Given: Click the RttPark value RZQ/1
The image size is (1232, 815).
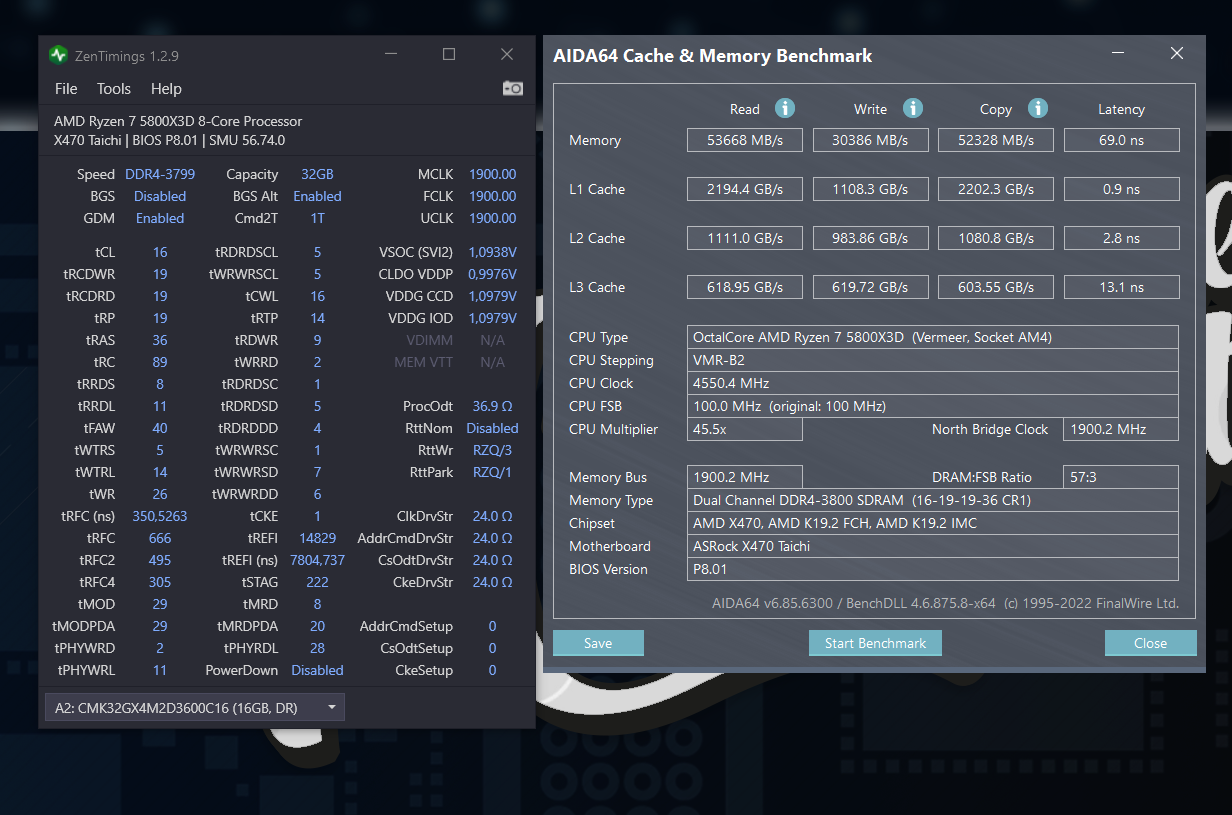Looking at the screenshot, I should click(493, 472).
